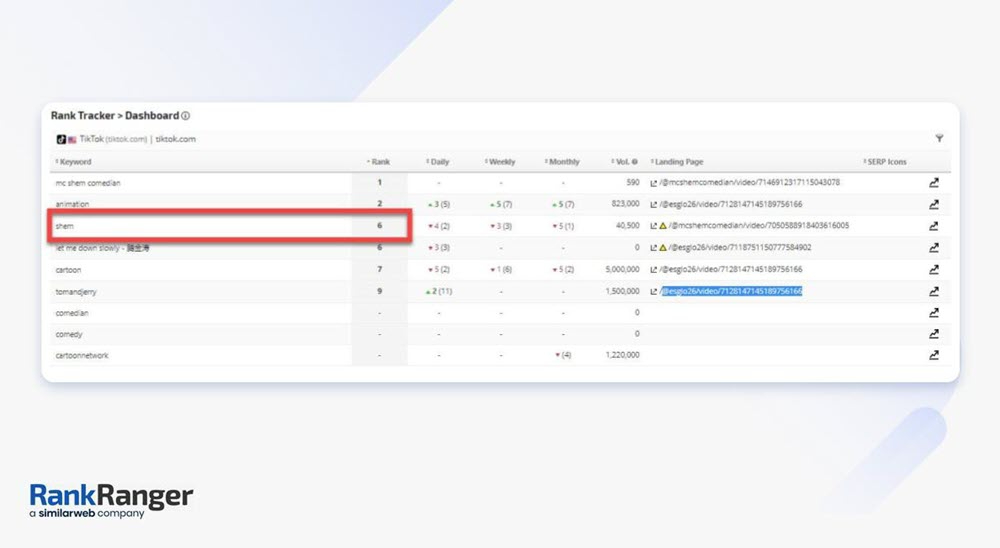Click external link icon for tomandjerry landing page
Image resolution: width=1000 pixels, height=548 pixels.
pos(653,291)
